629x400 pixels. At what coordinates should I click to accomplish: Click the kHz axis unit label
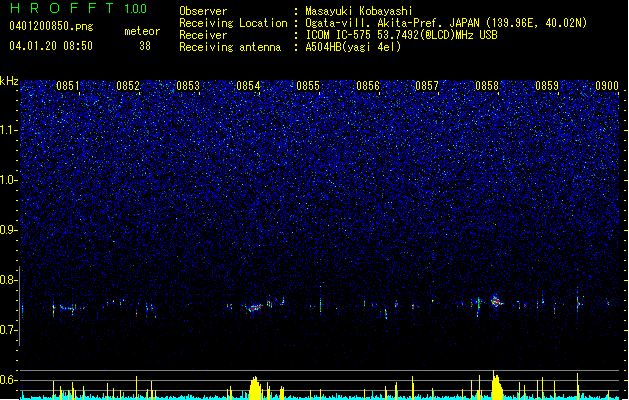click(x=9, y=81)
